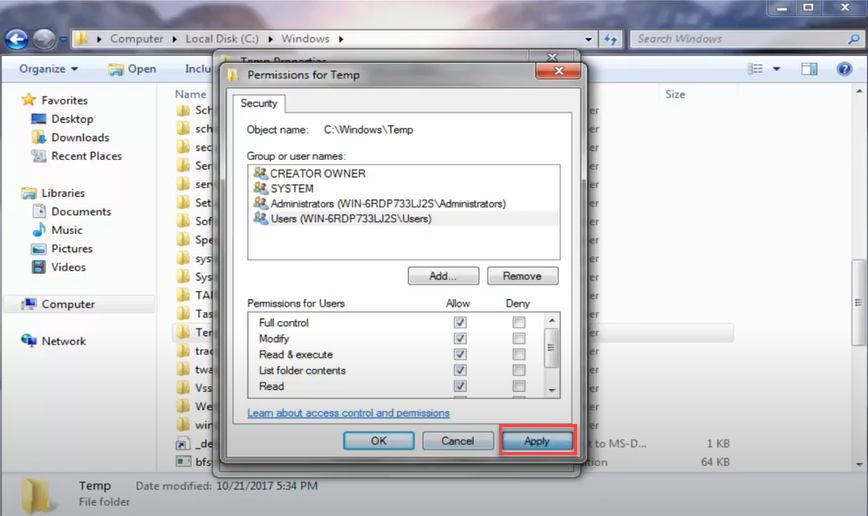
Task: Toggle Allow checkbox for Modify
Action: pos(460,338)
